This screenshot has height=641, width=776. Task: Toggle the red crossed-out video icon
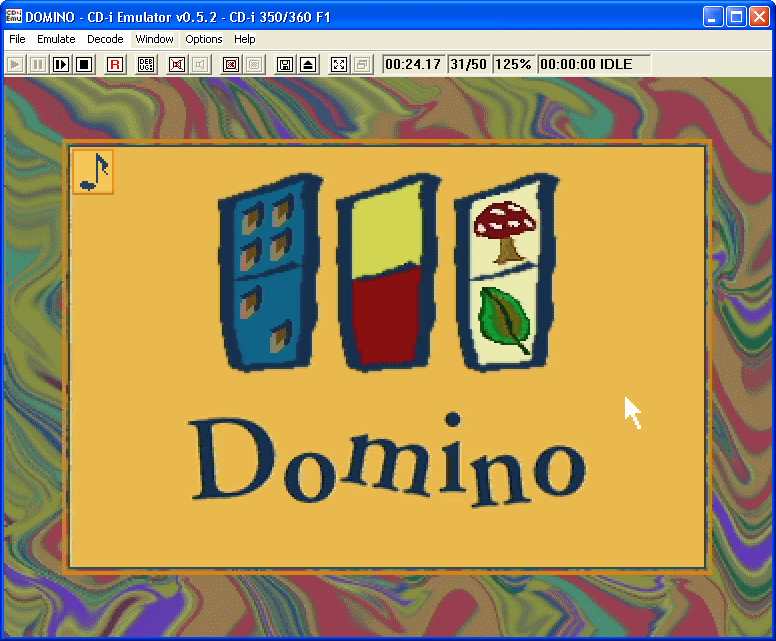click(177, 64)
